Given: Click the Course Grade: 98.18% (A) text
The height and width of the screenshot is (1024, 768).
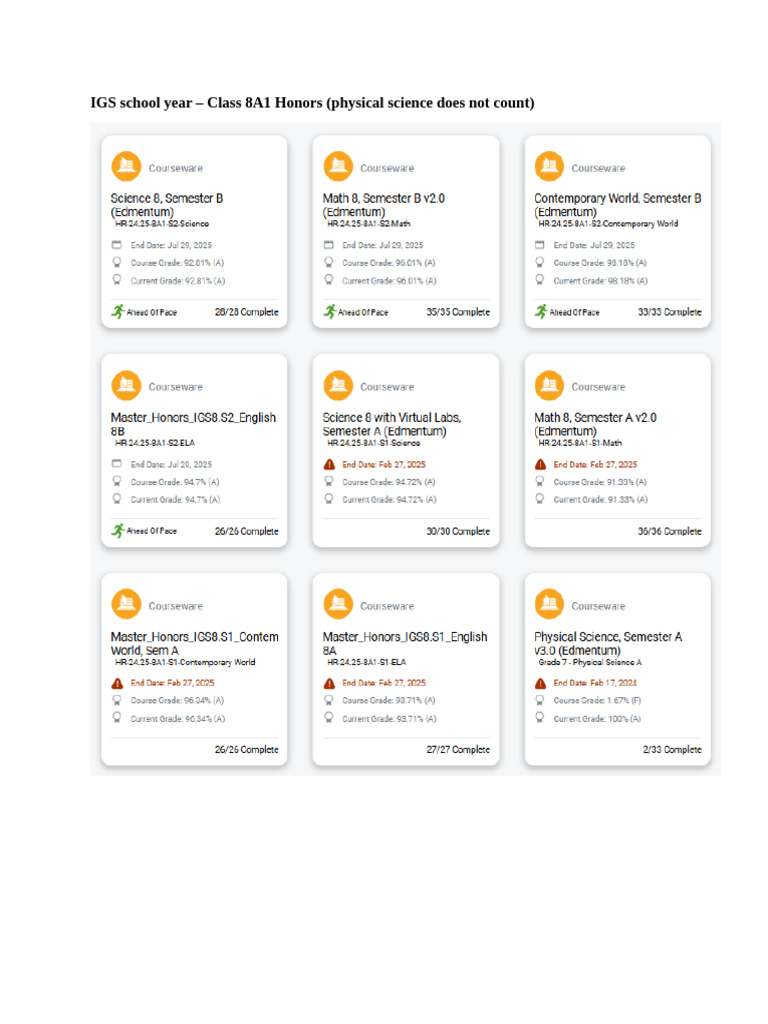Looking at the screenshot, I should tap(600, 263).
